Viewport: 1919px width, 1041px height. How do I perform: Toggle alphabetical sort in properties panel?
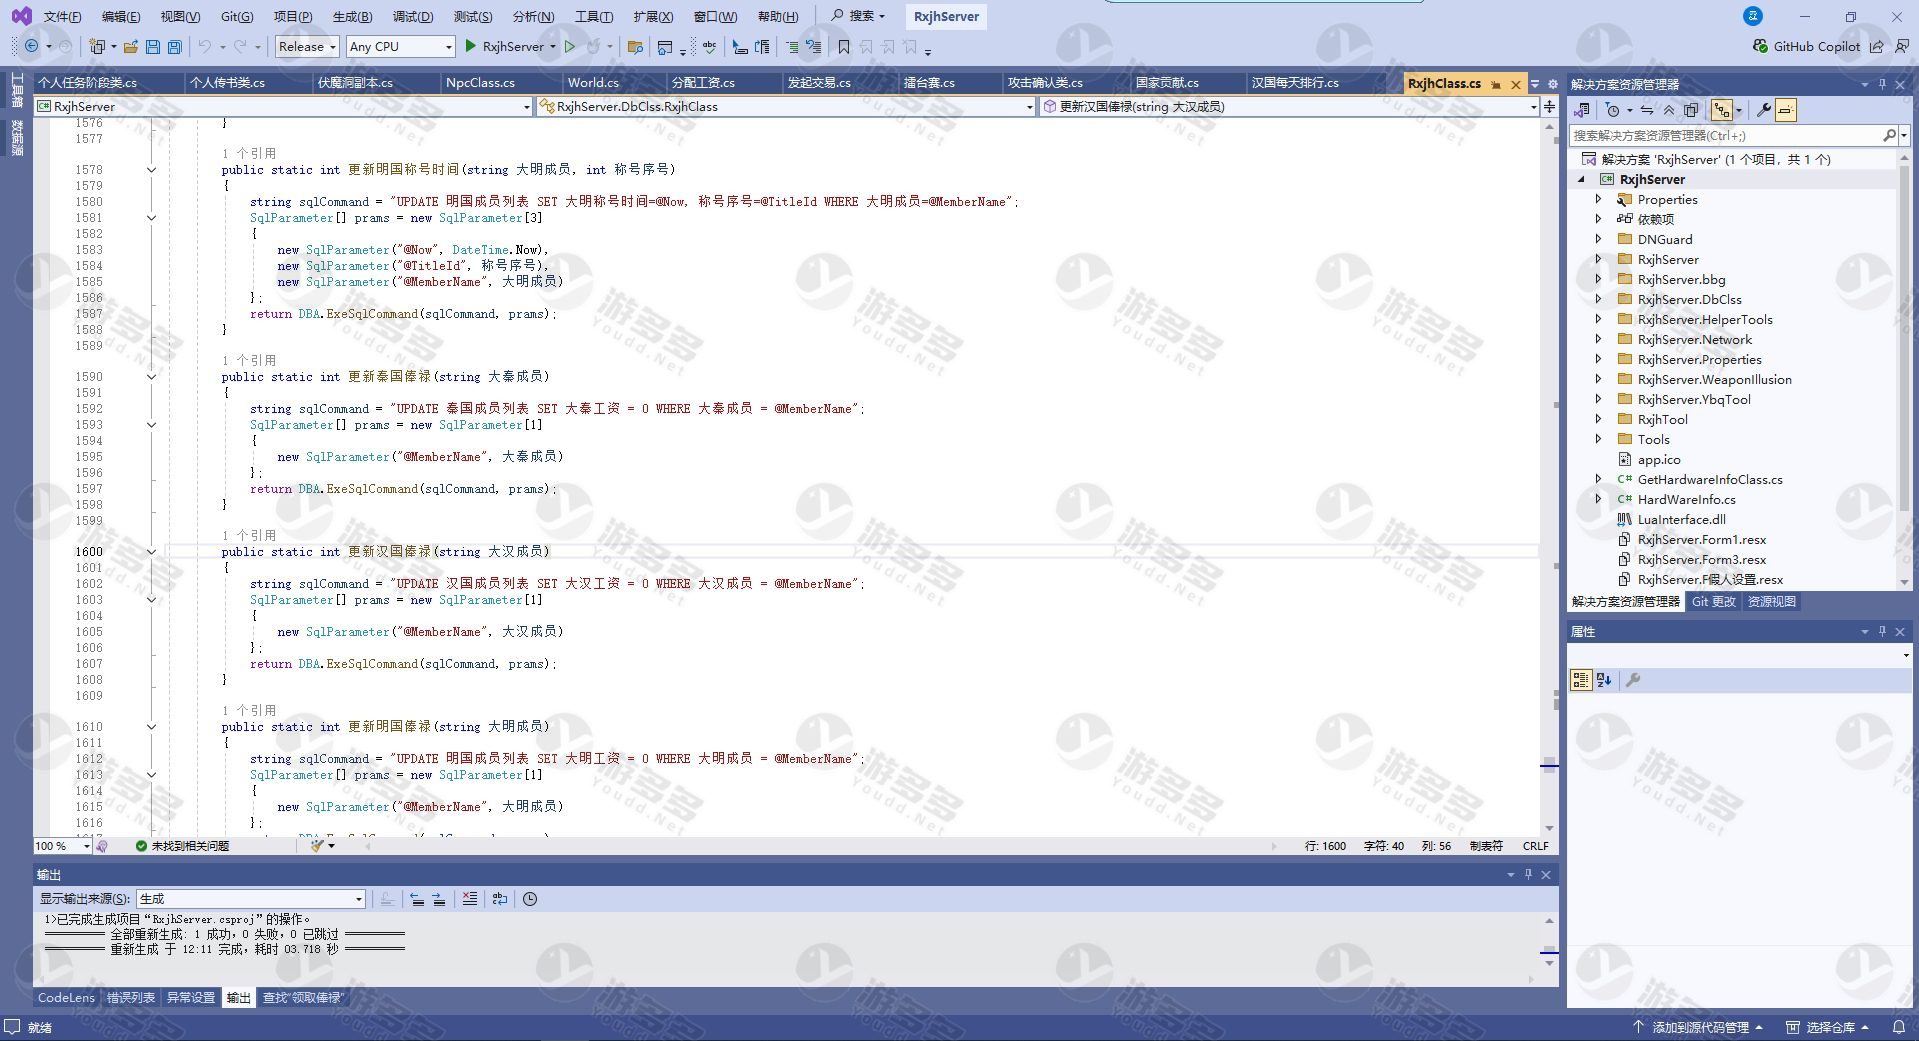click(x=1604, y=680)
